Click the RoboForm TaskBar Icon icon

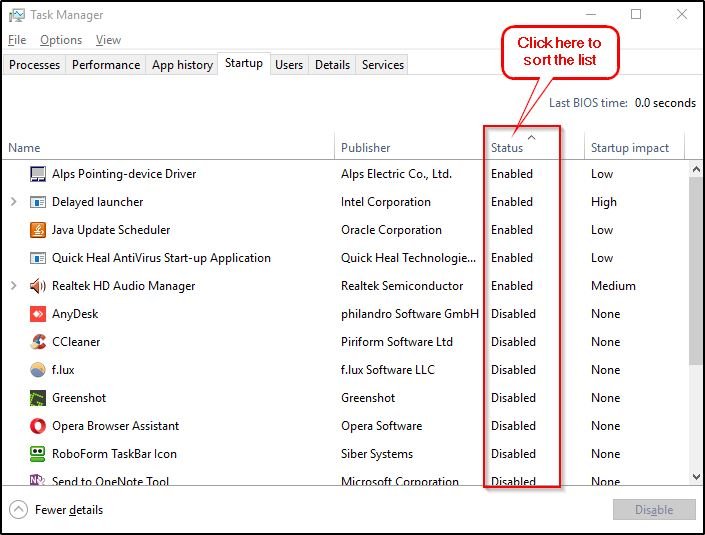pyautogui.click(x=38, y=454)
